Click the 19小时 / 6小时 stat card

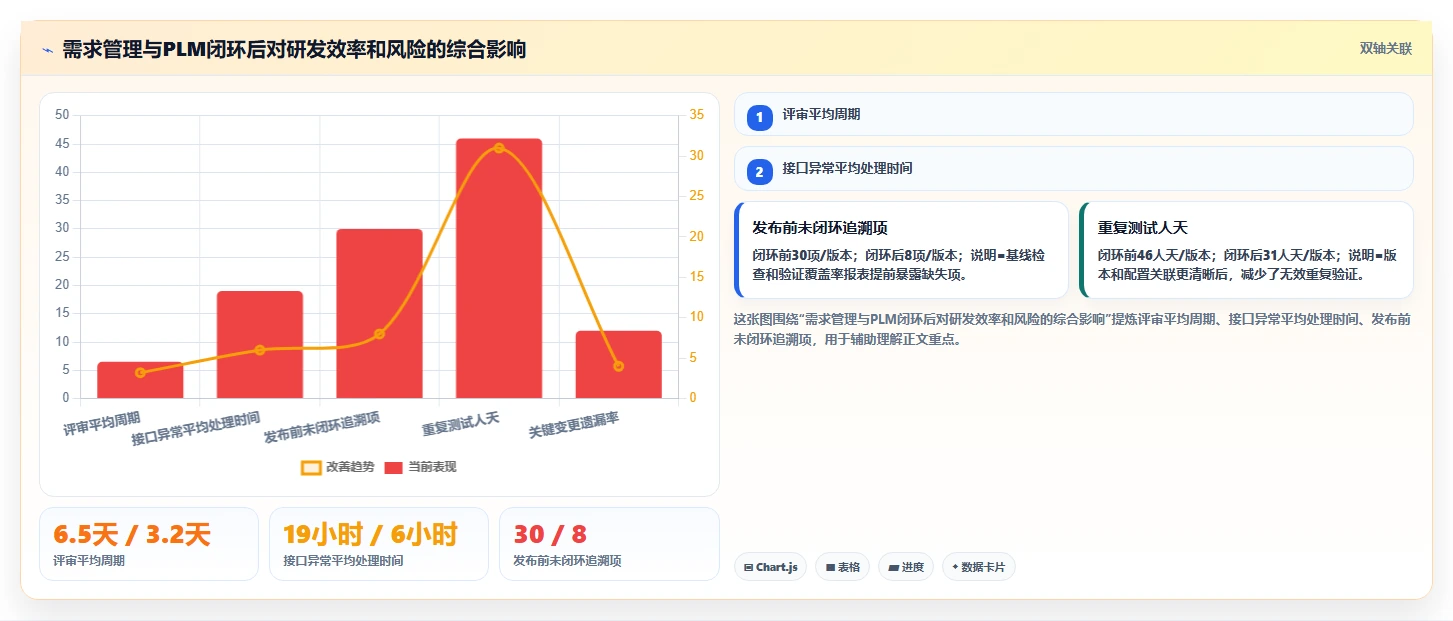point(379,544)
